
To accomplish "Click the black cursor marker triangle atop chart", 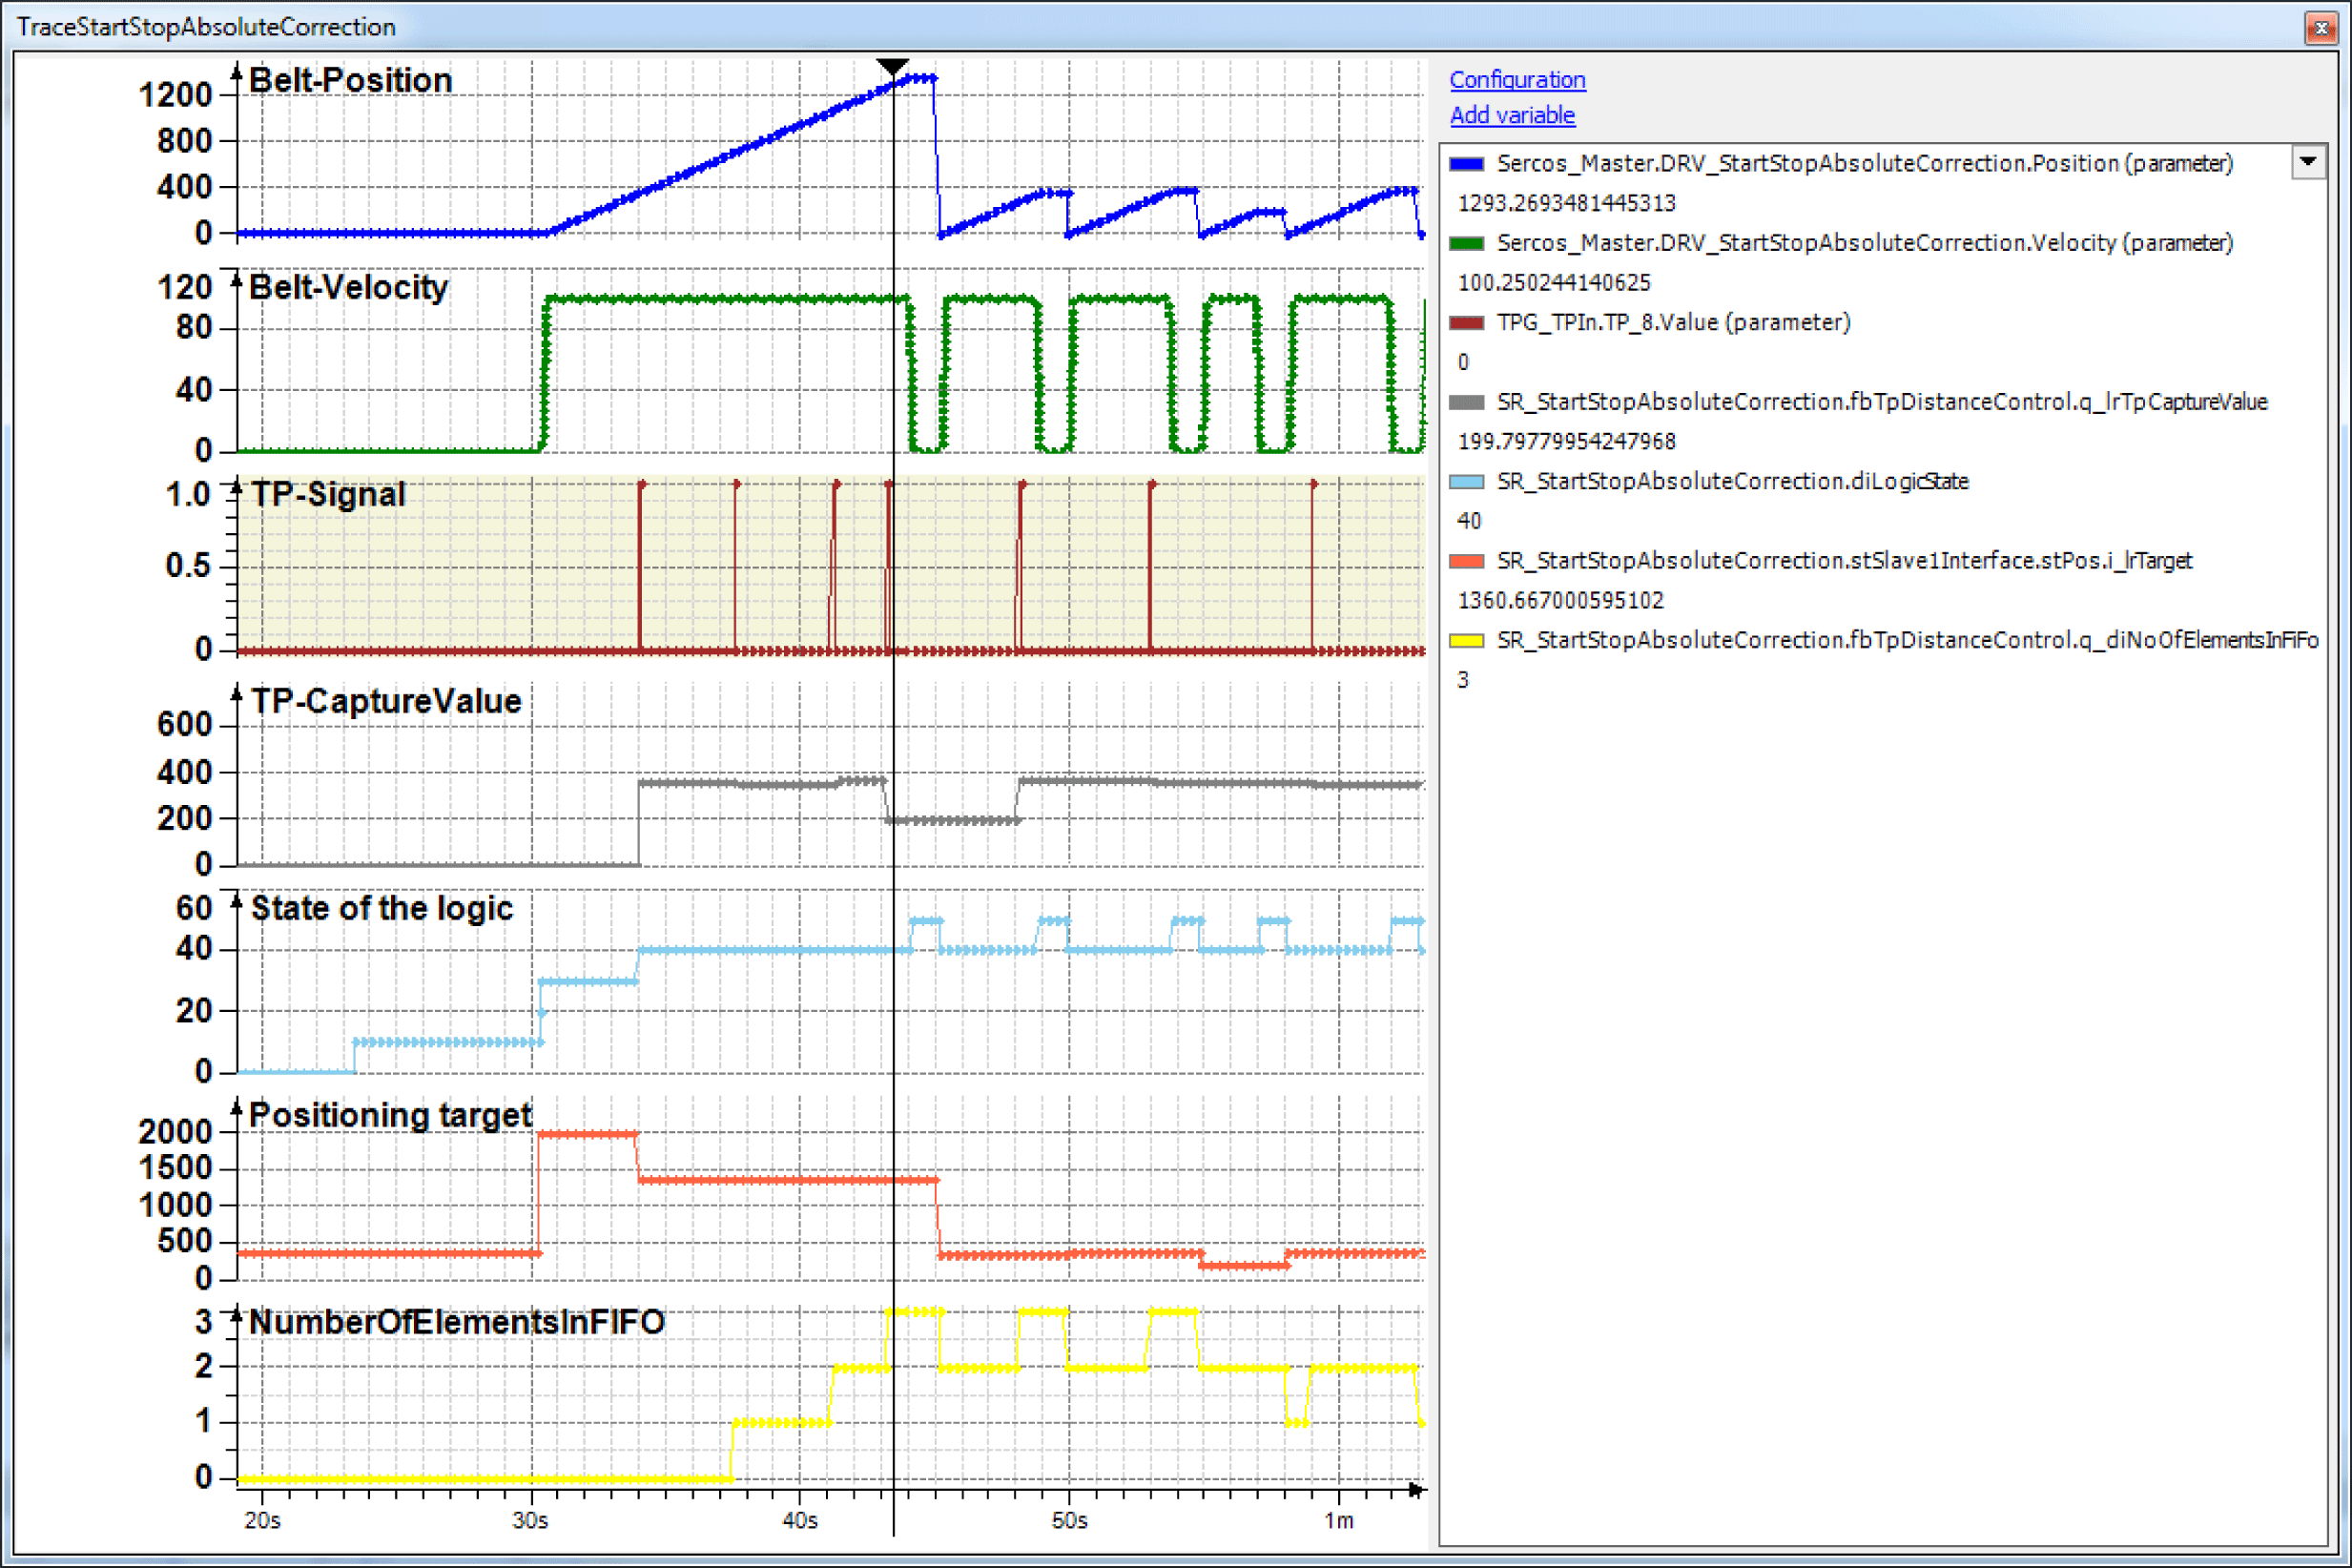I will point(892,67).
